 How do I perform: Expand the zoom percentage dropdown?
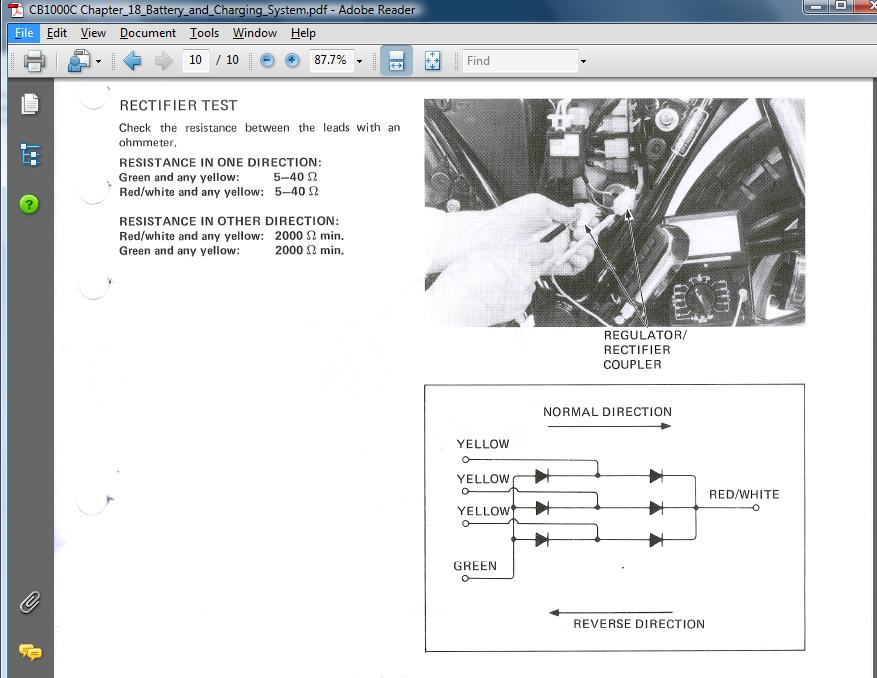pyautogui.click(x=359, y=61)
